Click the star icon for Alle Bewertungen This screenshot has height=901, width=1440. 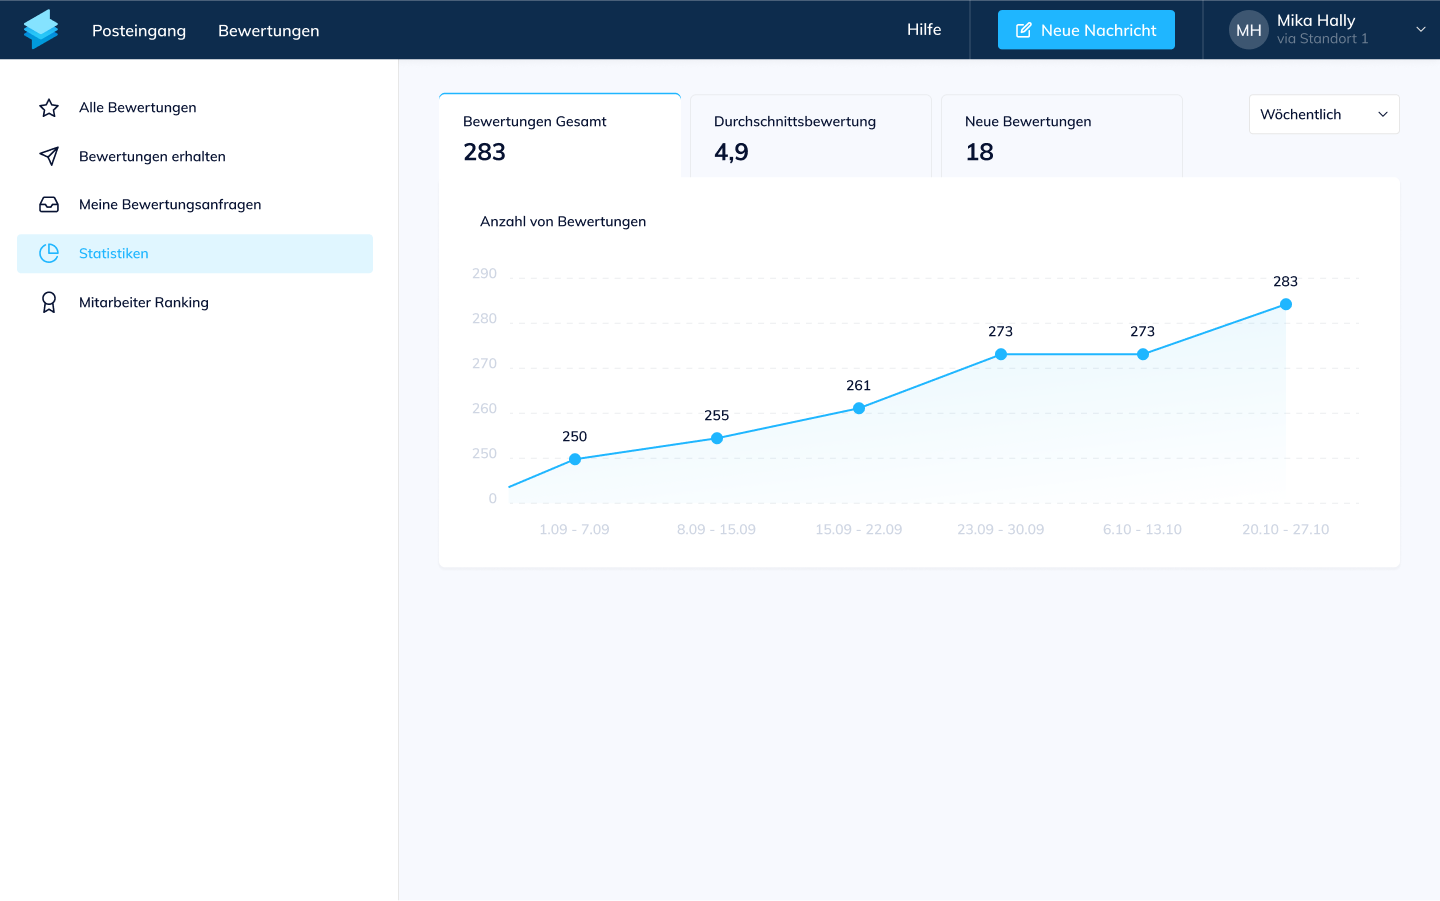[x=49, y=108]
